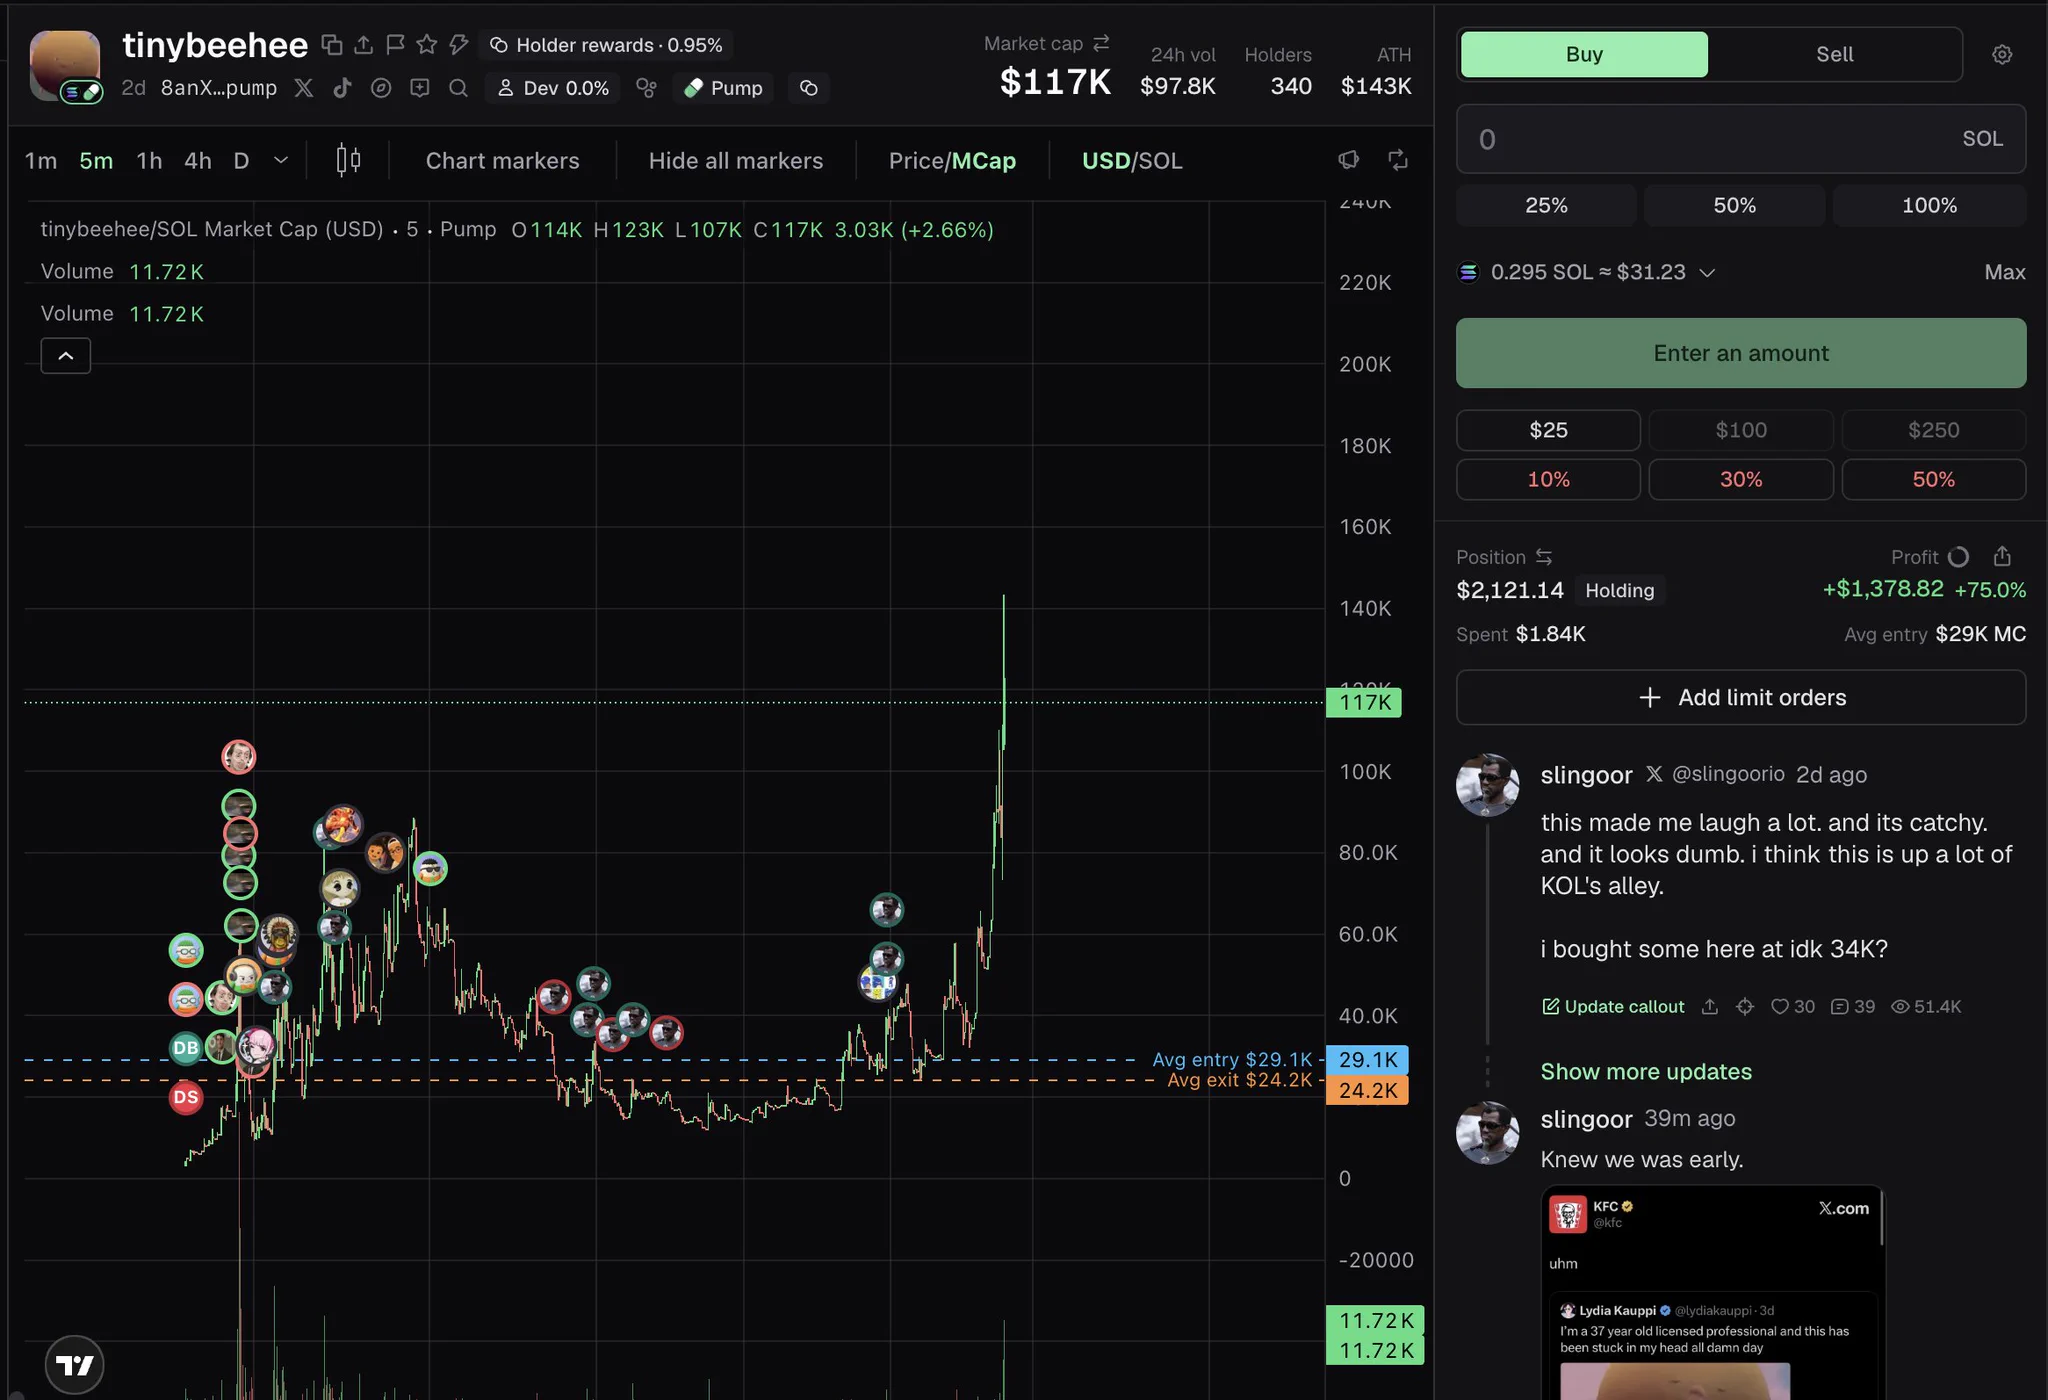Collapse the chart indicator legend
This screenshot has height=1400, width=2048.
[66, 356]
